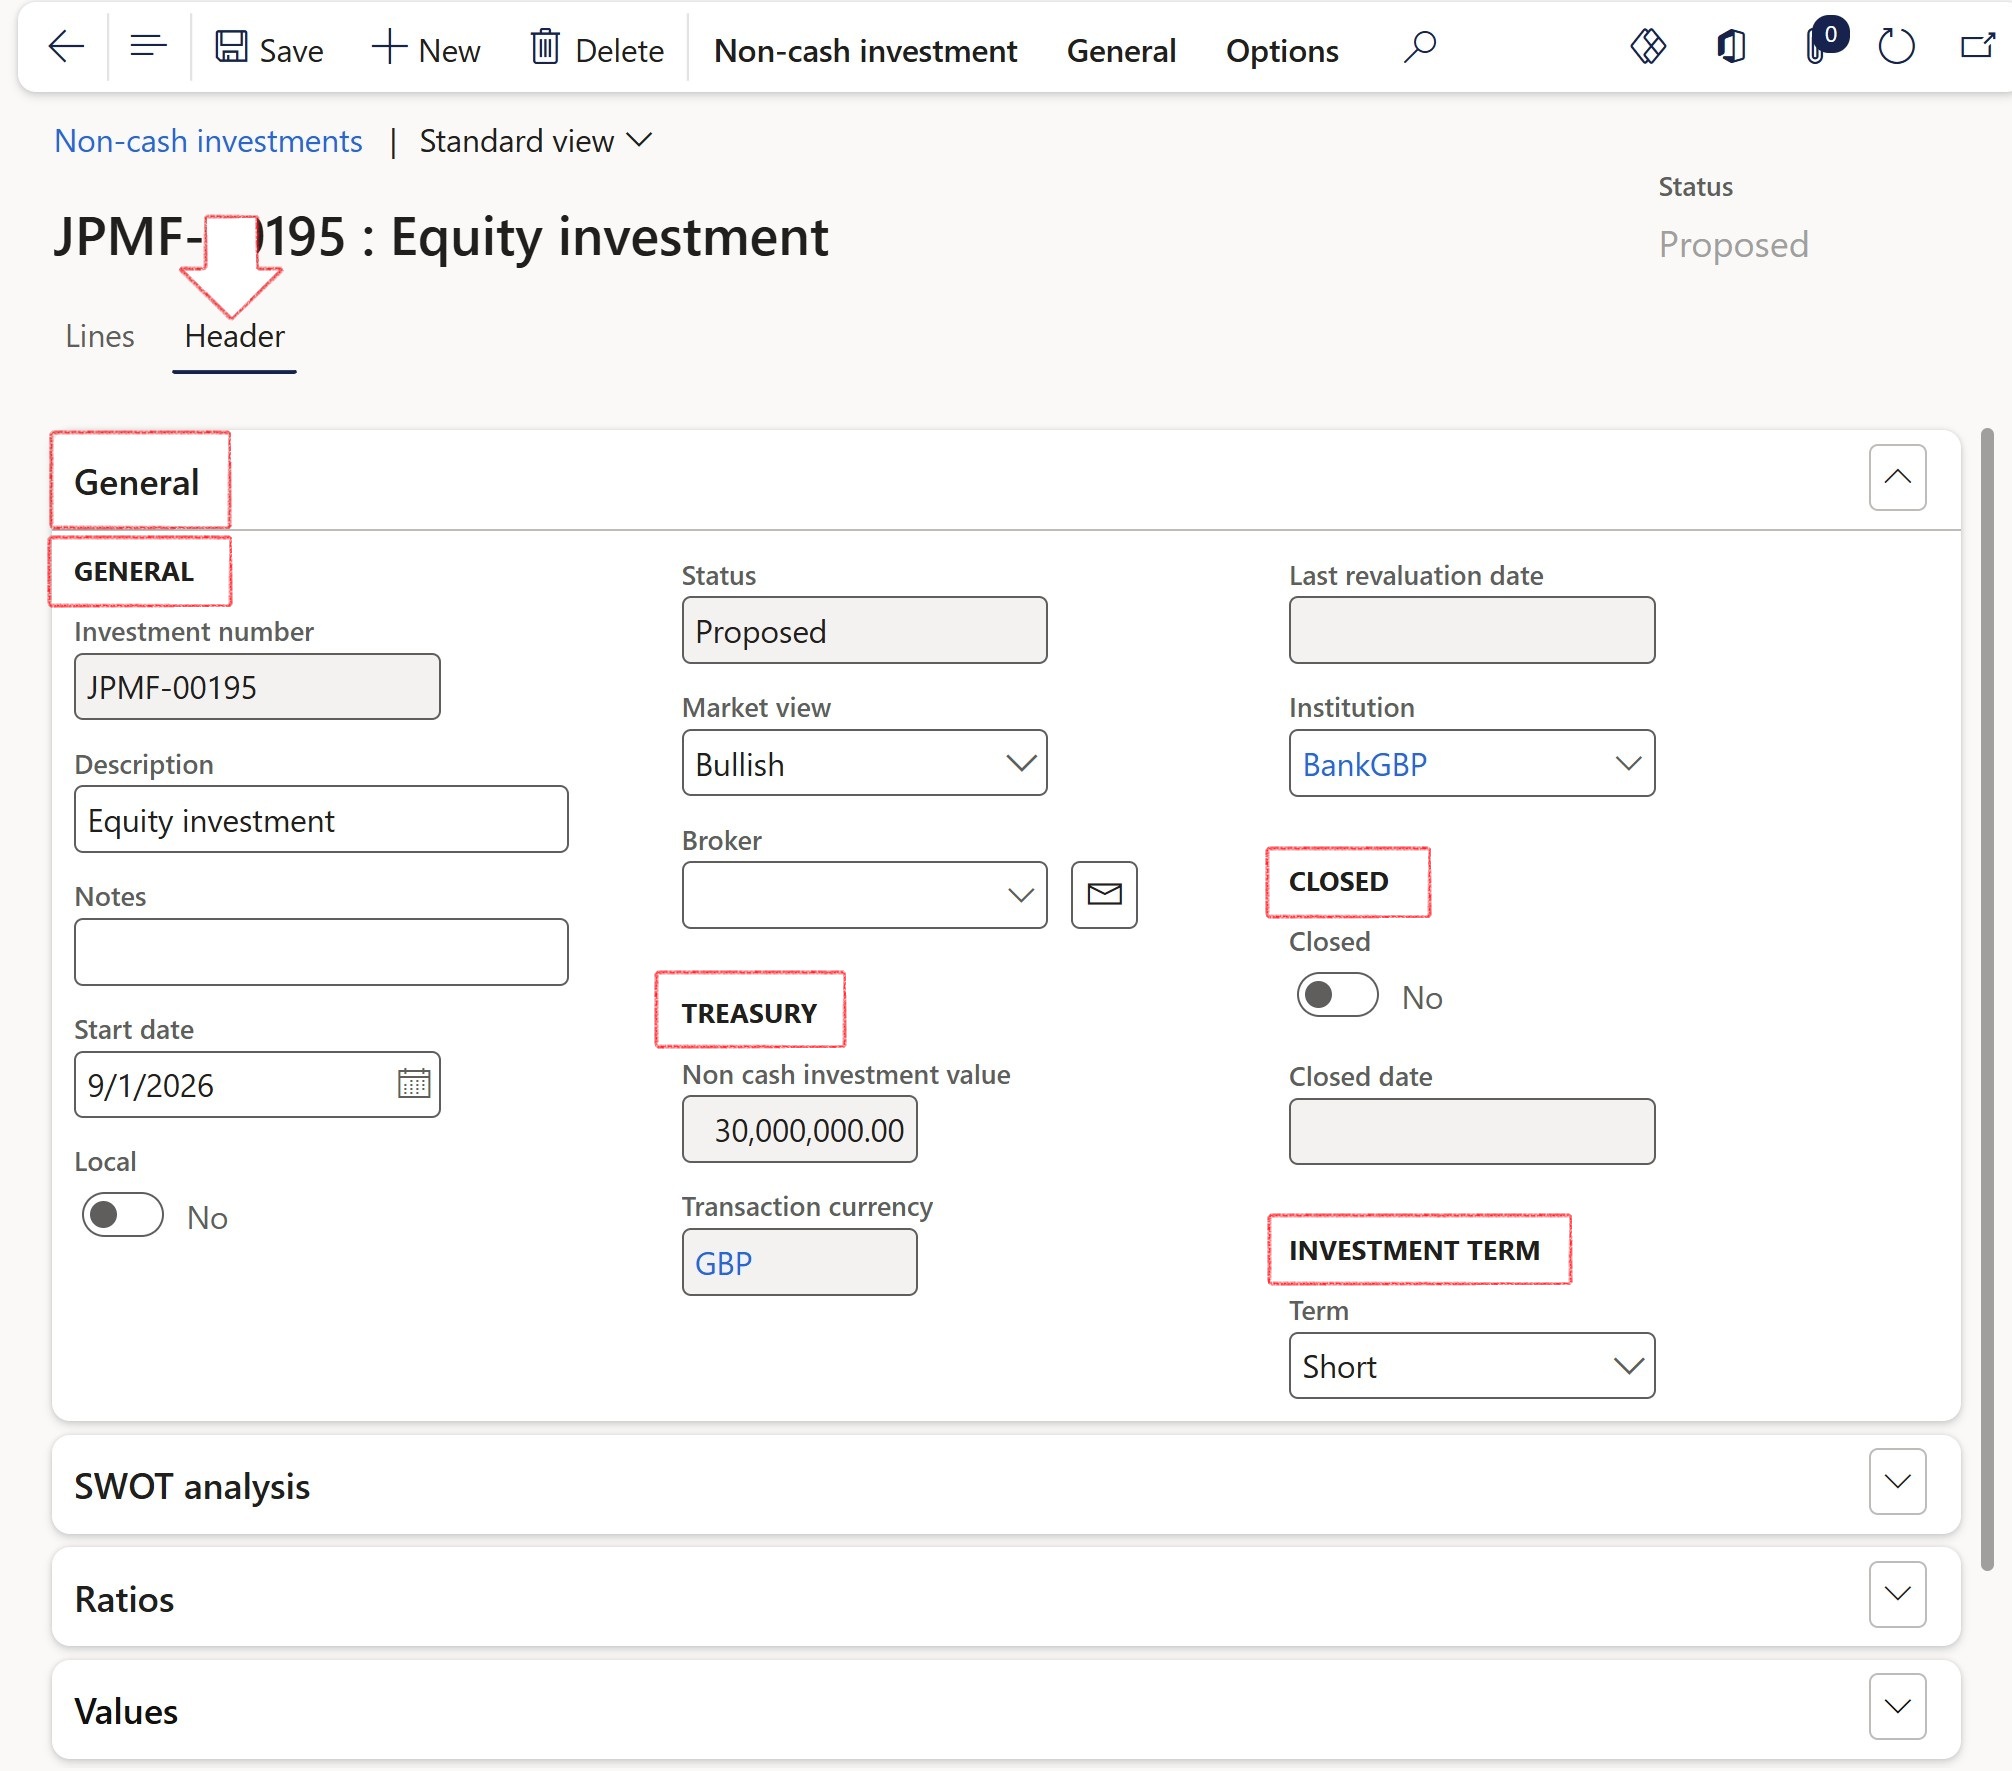This screenshot has height=1771, width=2012.
Task: Switch to the Header tab
Action: click(x=234, y=336)
